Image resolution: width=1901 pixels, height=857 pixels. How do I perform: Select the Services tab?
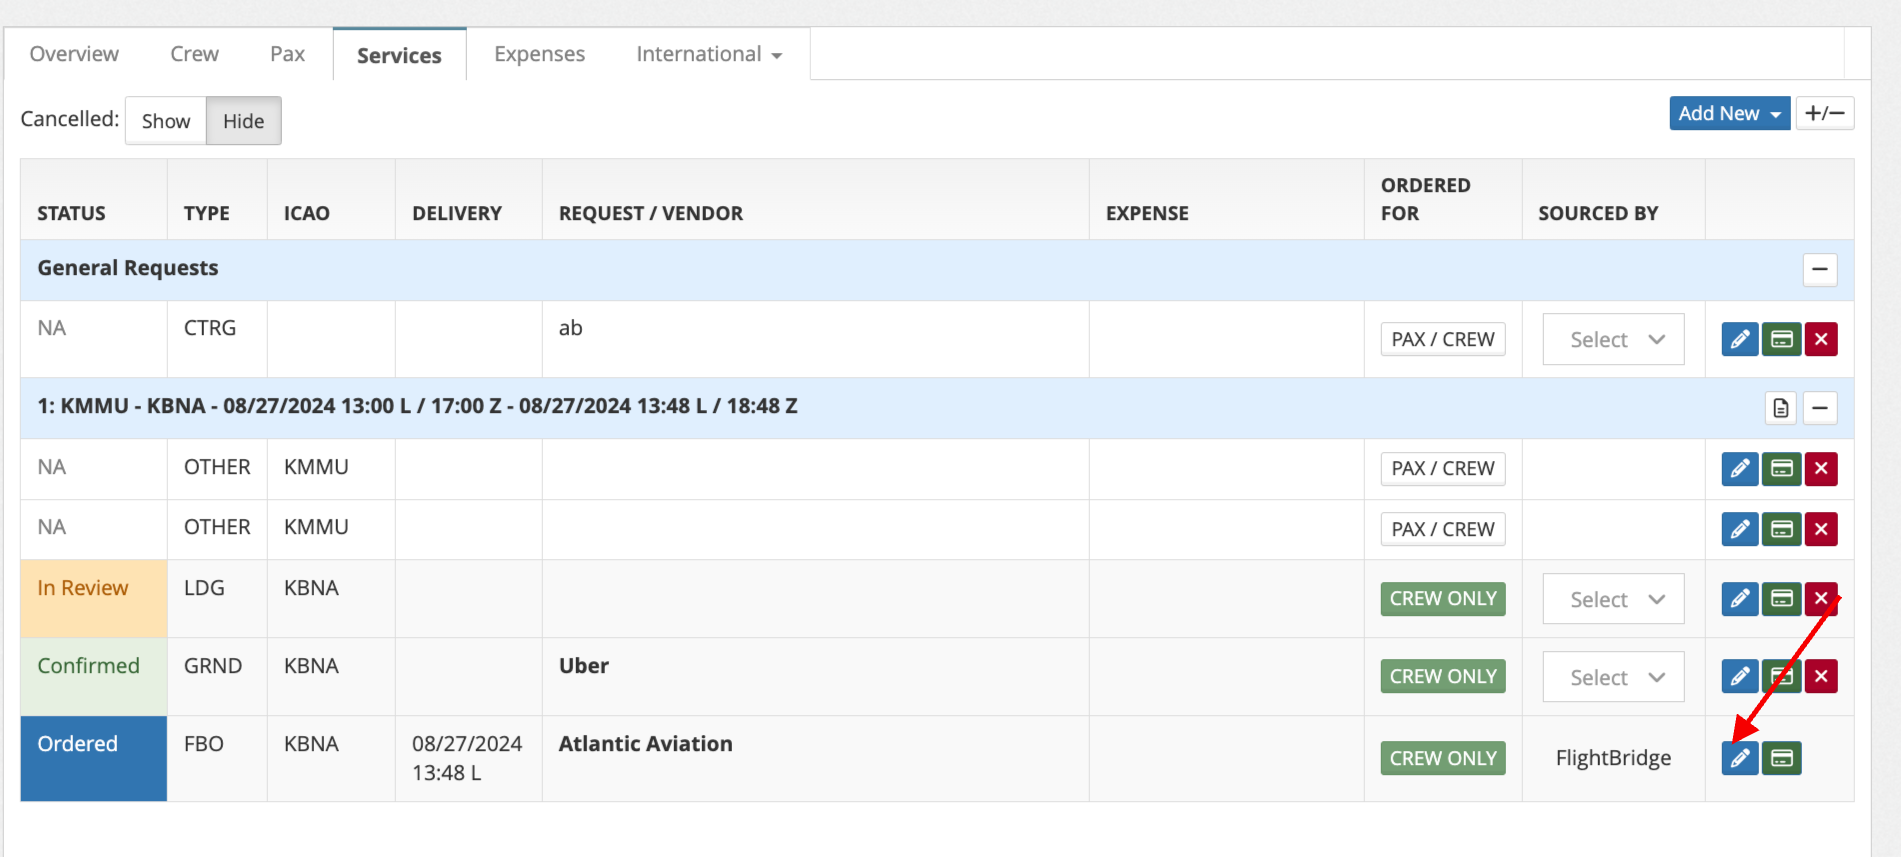coord(399,55)
